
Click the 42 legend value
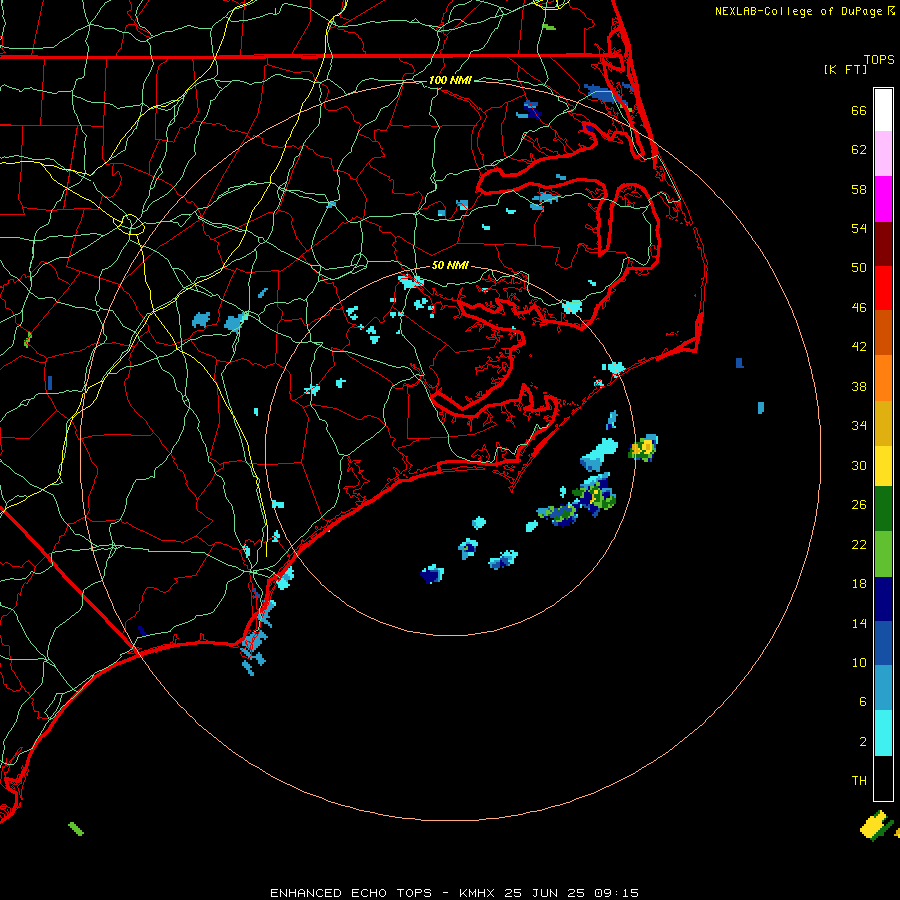tap(859, 347)
